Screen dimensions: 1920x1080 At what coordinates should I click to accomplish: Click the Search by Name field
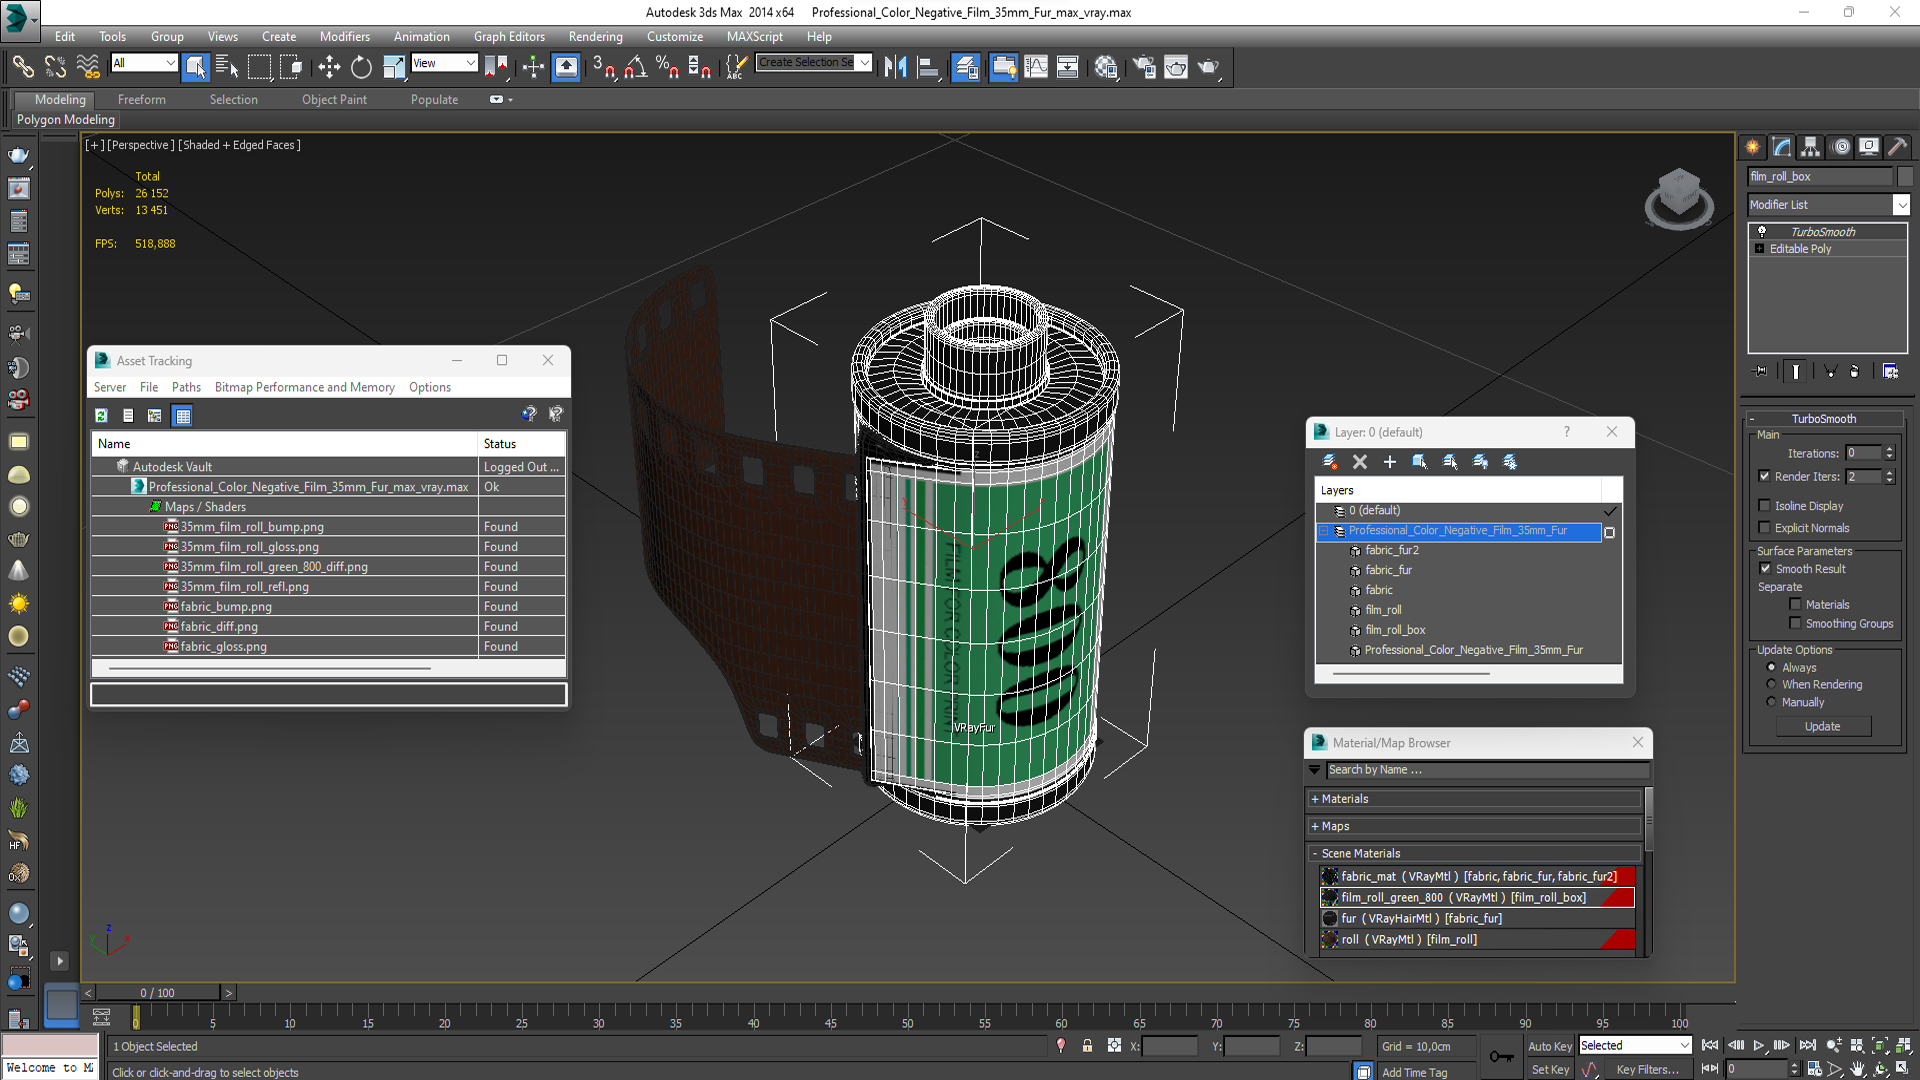1487,770
